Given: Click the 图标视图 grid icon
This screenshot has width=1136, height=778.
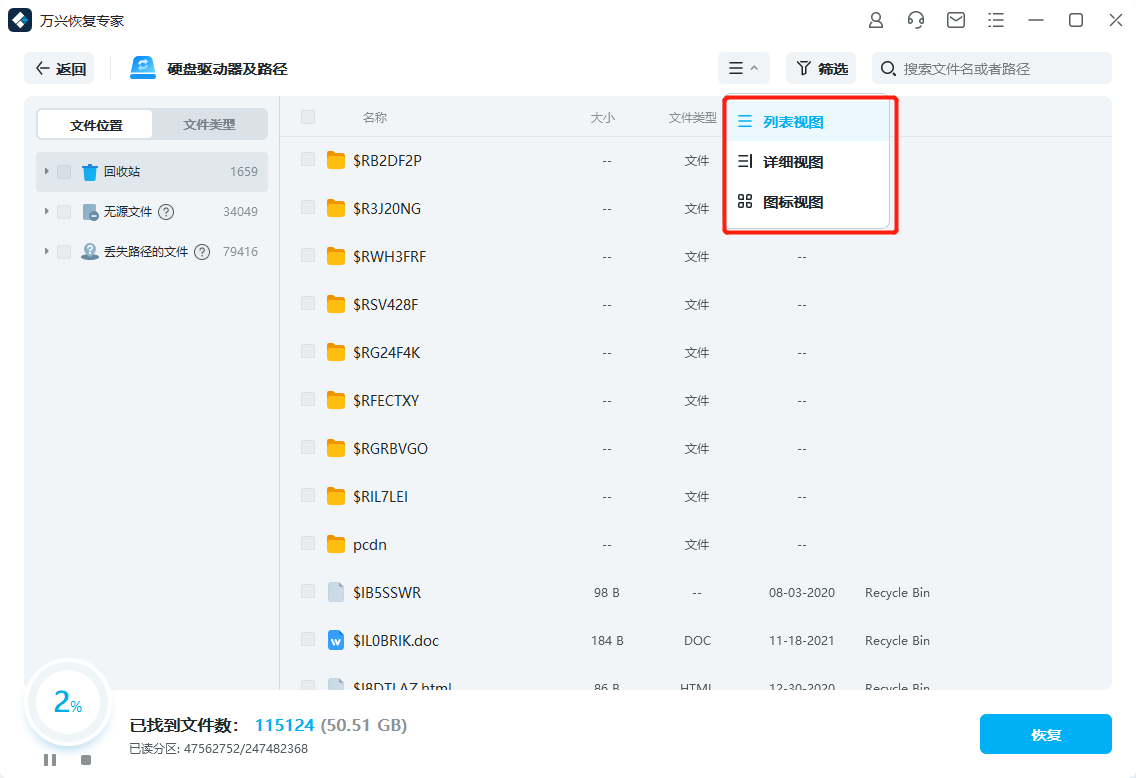Looking at the screenshot, I should click(x=744, y=201).
